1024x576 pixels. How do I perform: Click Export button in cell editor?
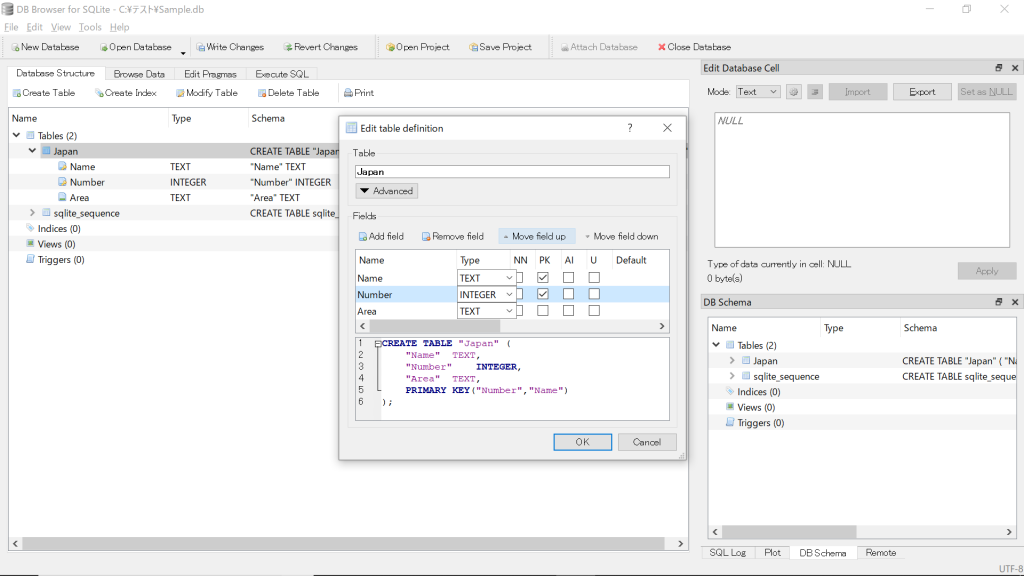click(922, 92)
